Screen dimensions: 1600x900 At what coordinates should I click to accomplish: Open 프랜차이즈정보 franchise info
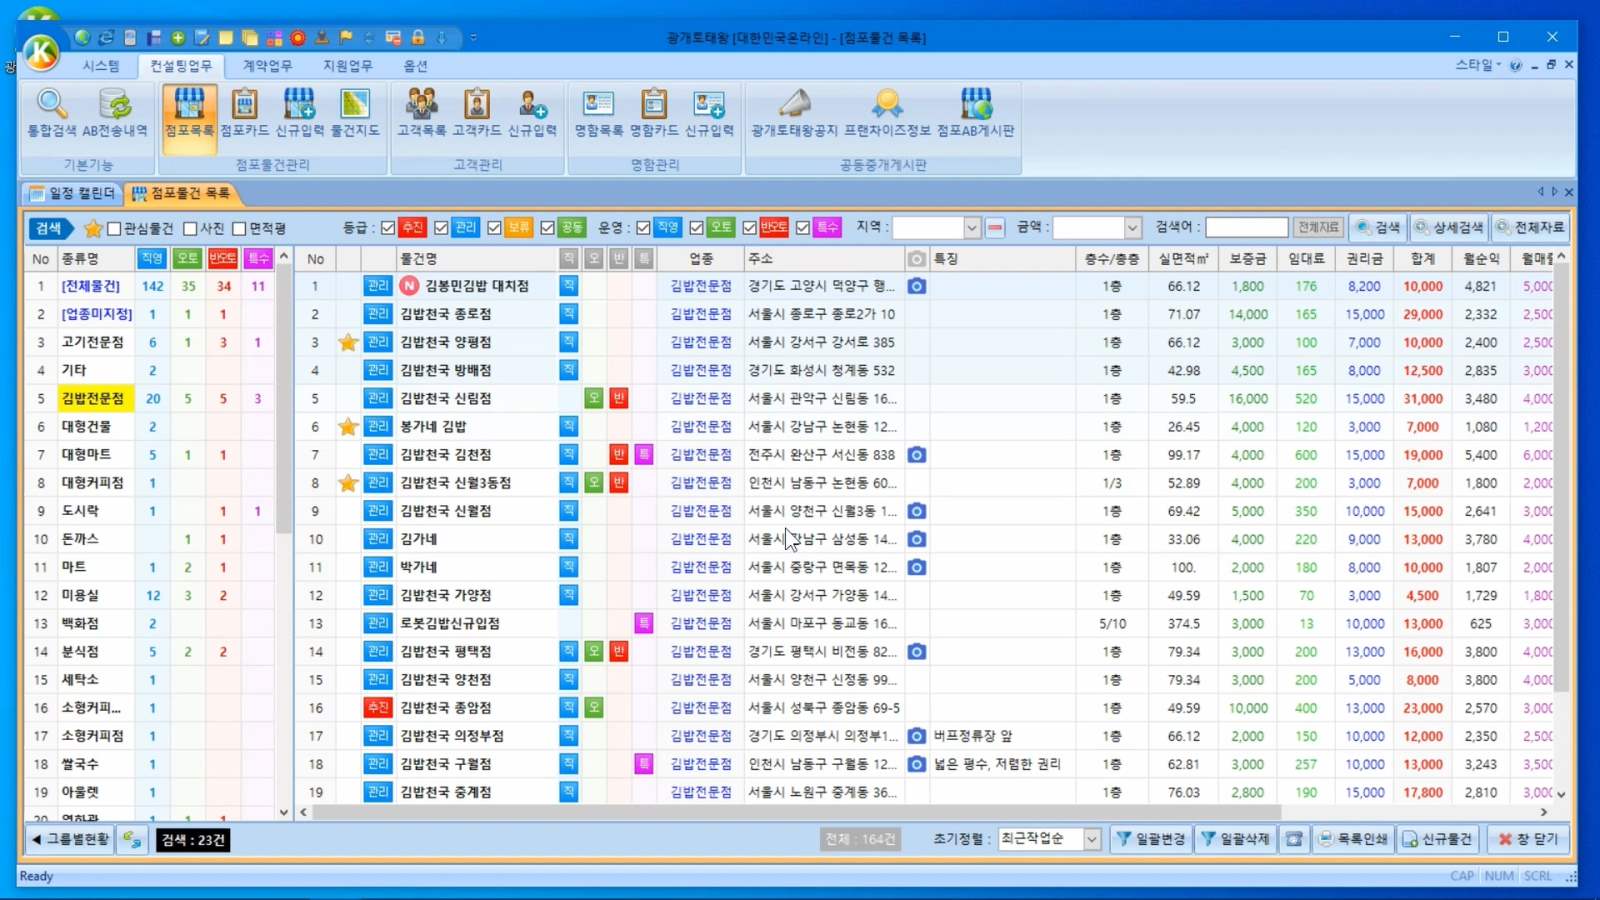(x=887, y=113)
